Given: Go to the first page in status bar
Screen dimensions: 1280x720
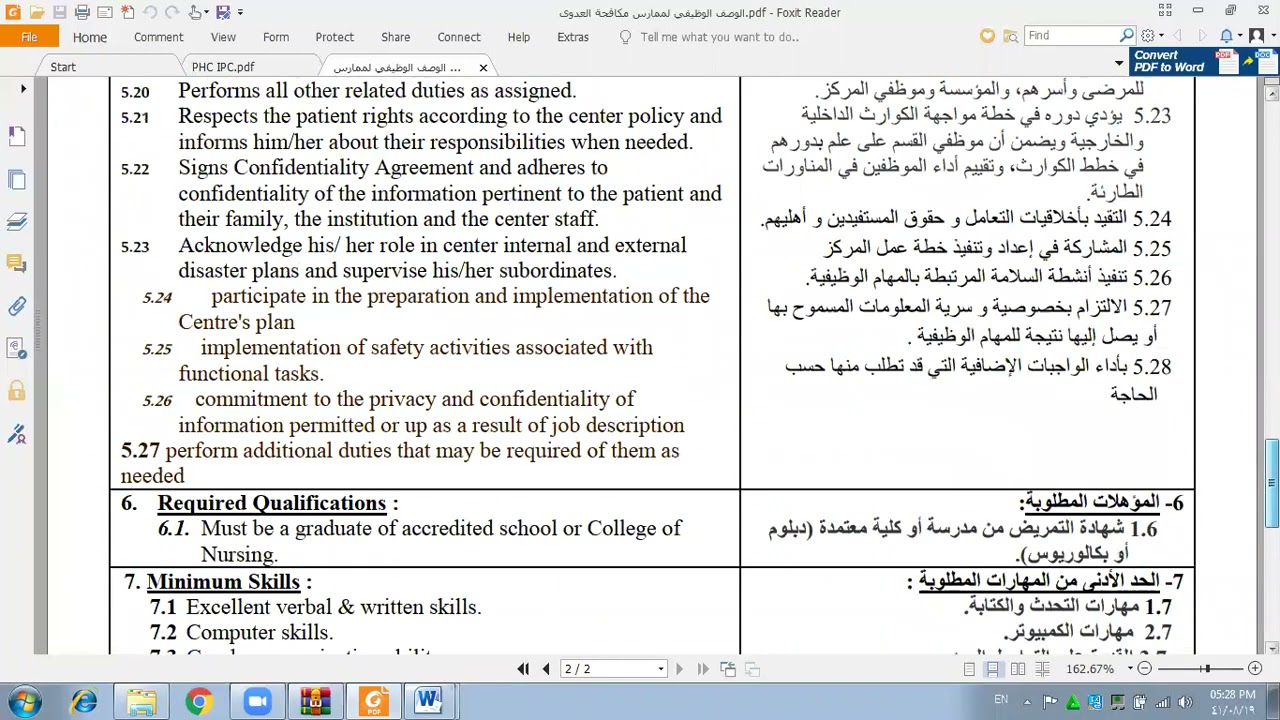Looking at the screenshot, I should [523, 669].
